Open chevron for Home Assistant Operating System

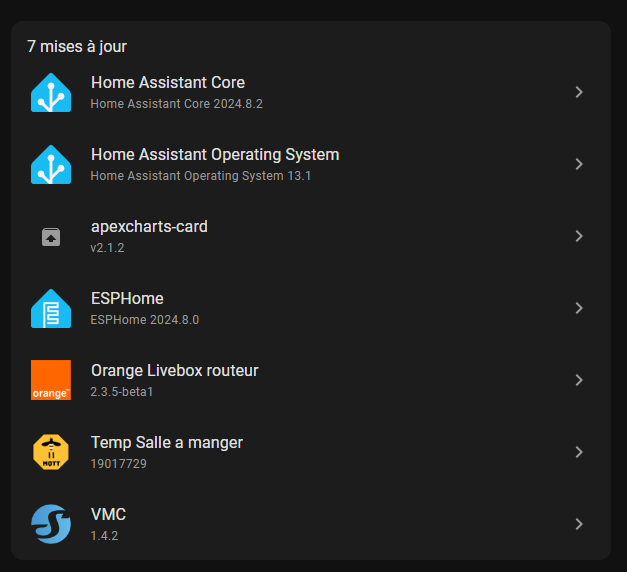coord(579,164)
